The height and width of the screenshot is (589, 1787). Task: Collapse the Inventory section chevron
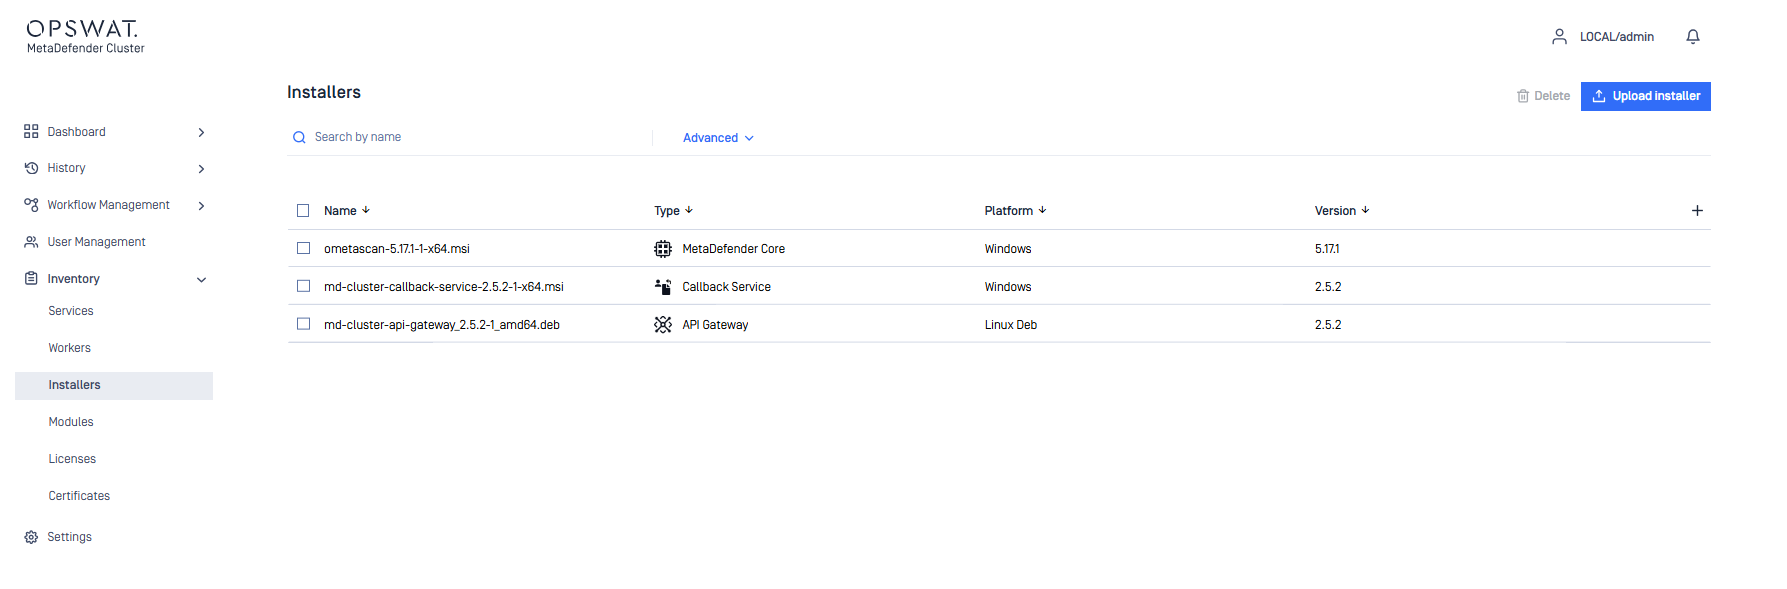[201, 280]
